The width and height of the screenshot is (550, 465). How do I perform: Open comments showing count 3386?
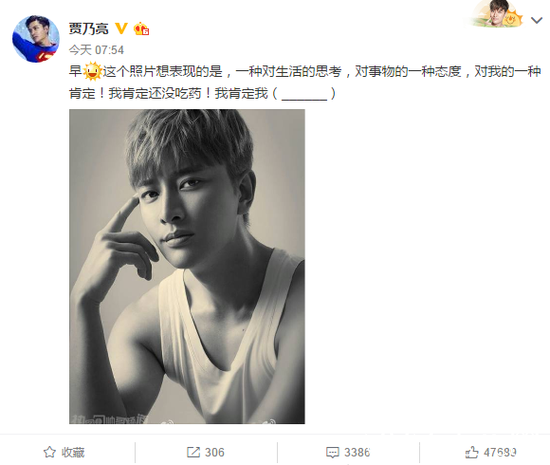coord(357,452)
